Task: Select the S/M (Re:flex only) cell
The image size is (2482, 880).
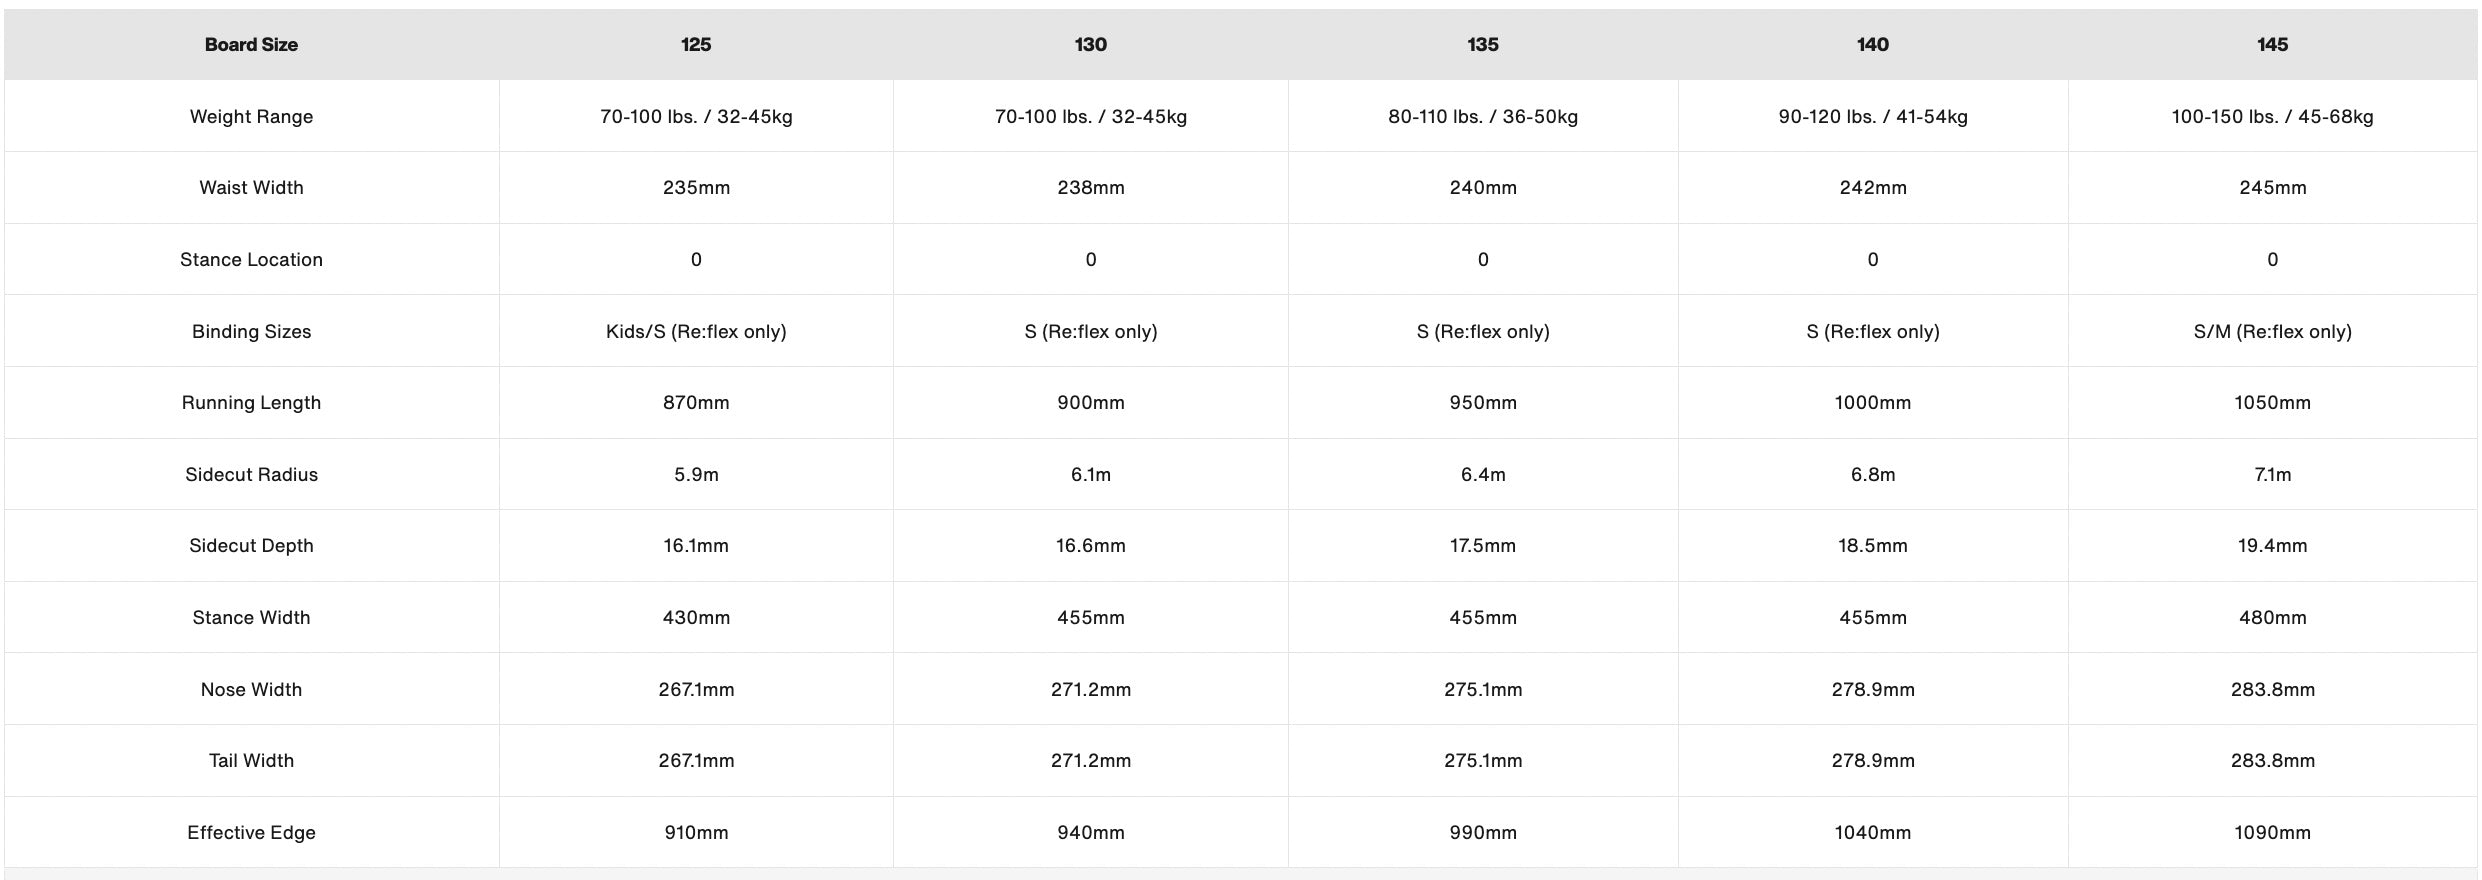Action: (x=2272, y=331)
